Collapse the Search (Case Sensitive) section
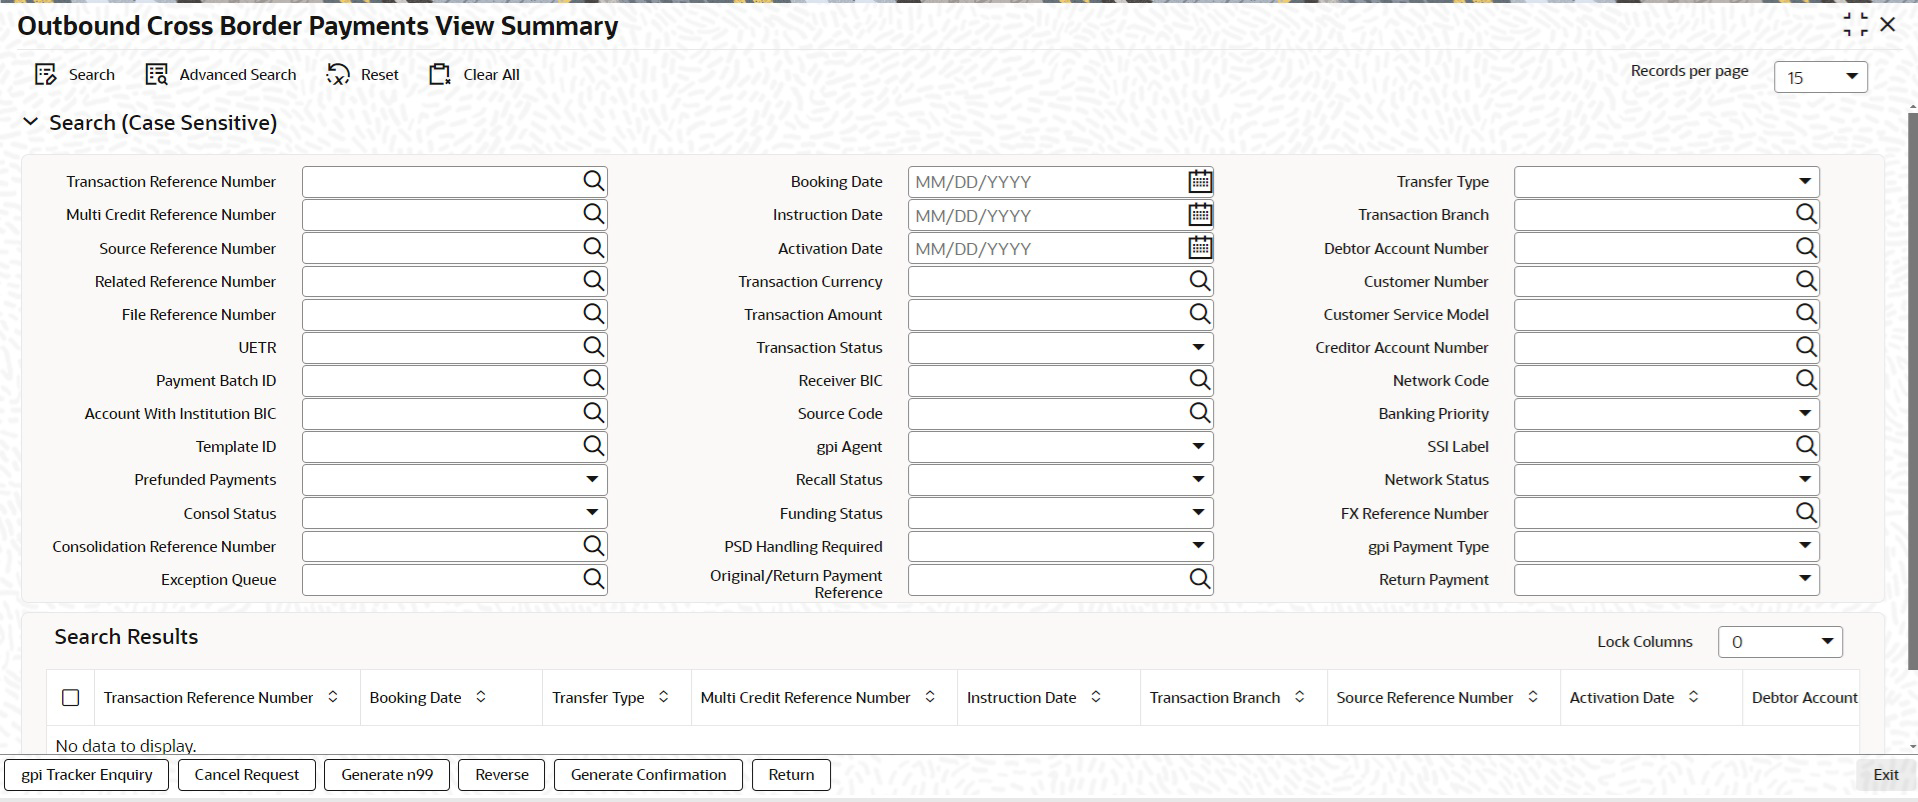The image size is (1918, 802). pyautogui.click(x=31, y=122)
